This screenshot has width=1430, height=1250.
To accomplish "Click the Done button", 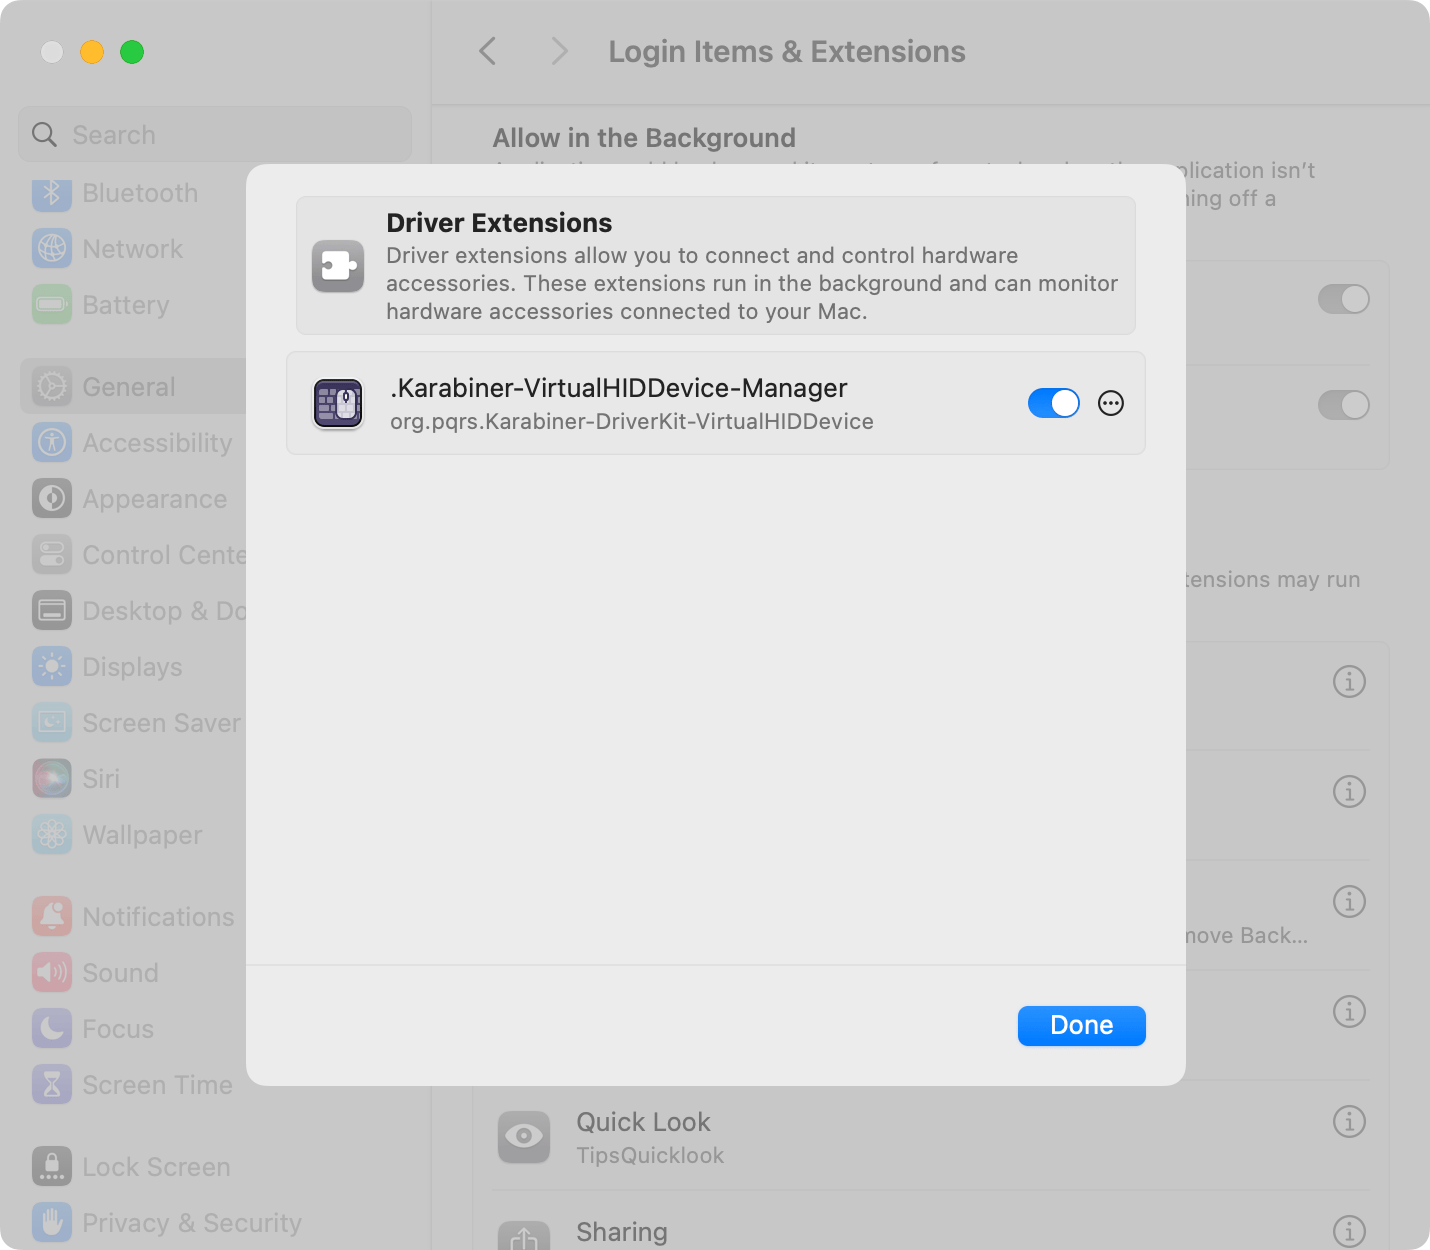I will (x=1081, y=1025).
